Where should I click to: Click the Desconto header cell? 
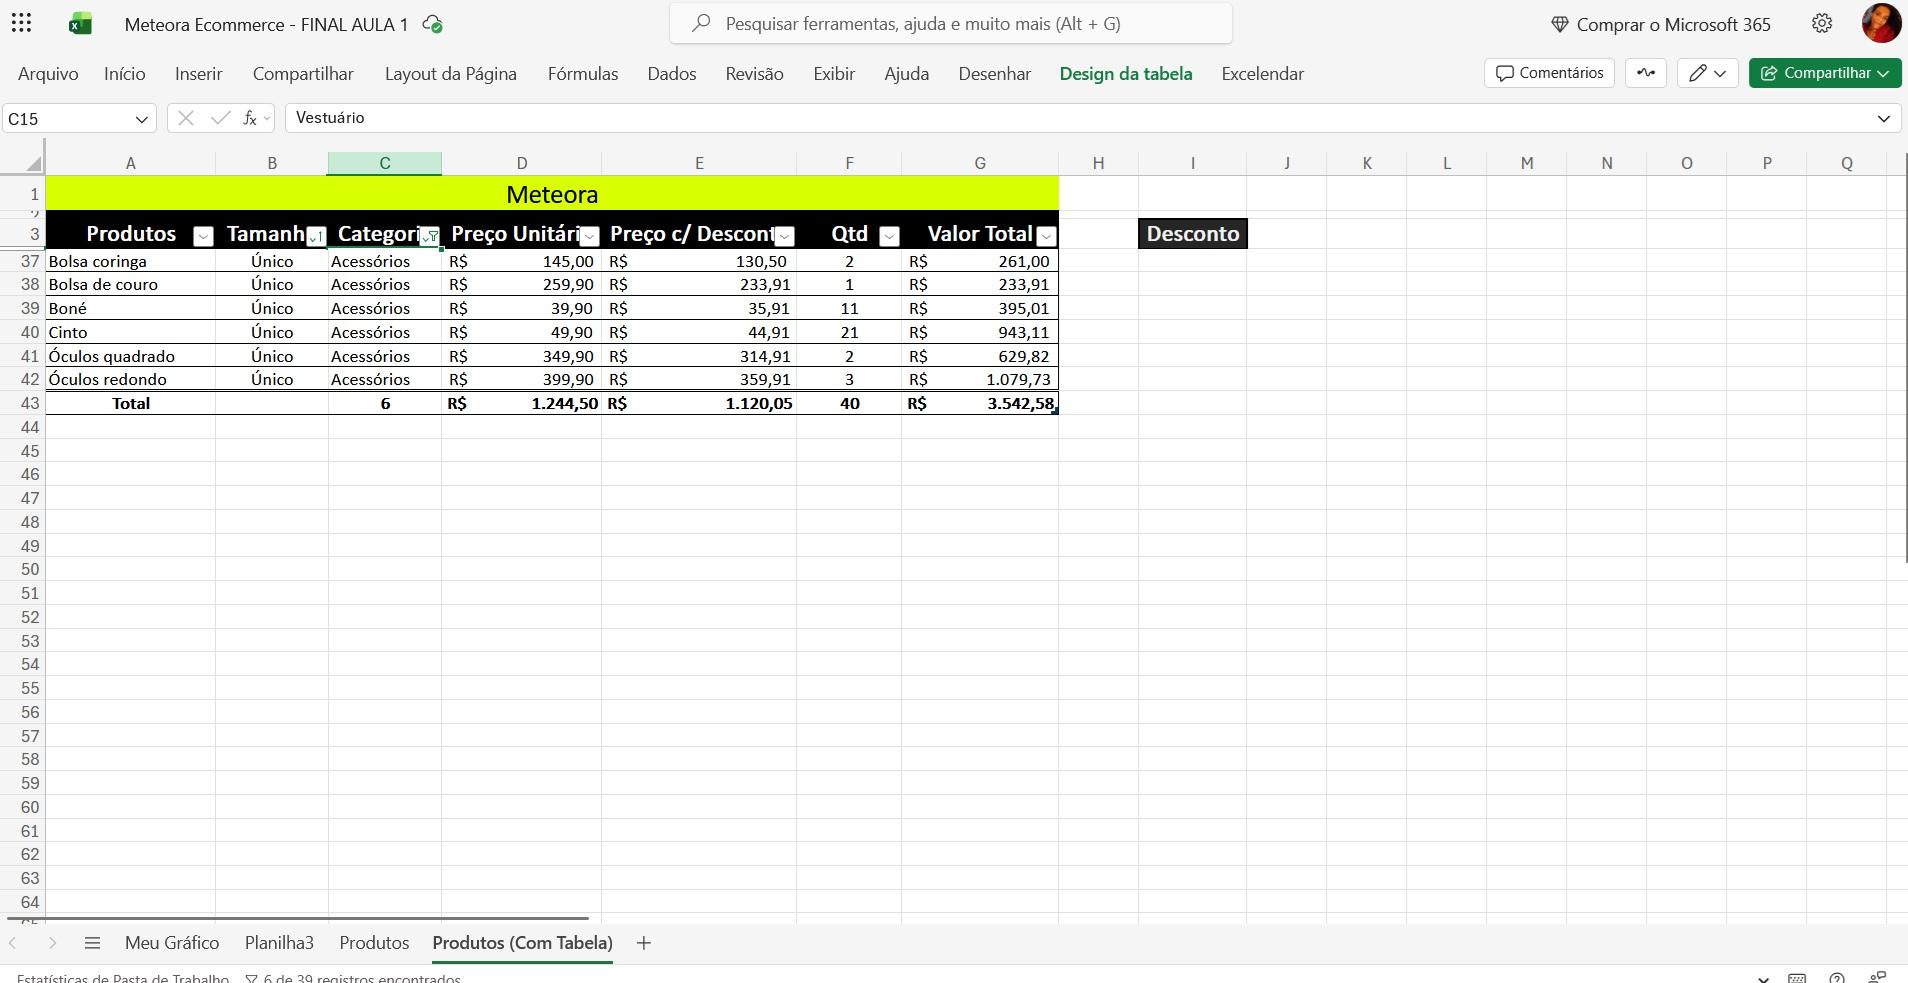(1193, 234)
